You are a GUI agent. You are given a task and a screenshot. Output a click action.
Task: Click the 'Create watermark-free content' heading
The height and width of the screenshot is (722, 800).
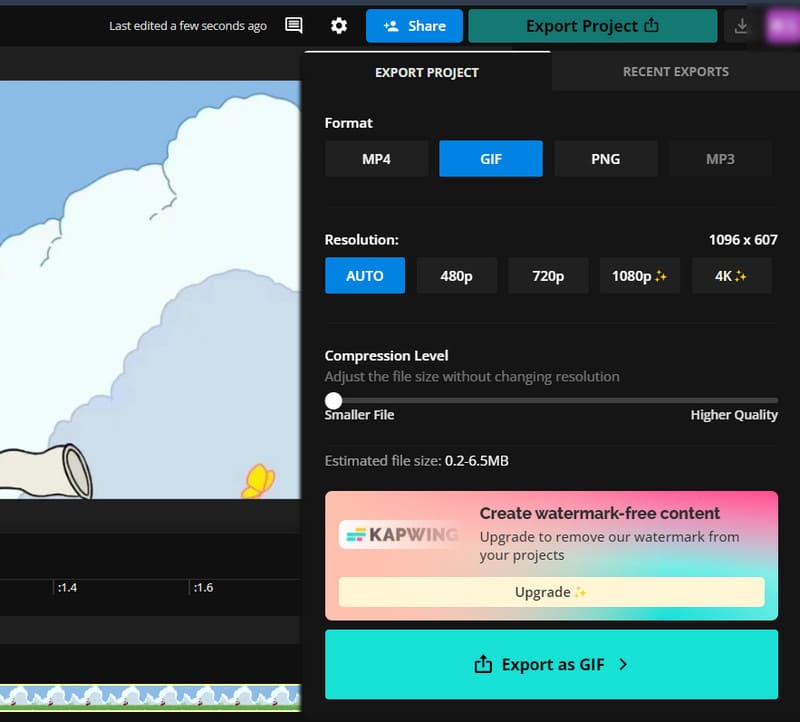point(599,513)
